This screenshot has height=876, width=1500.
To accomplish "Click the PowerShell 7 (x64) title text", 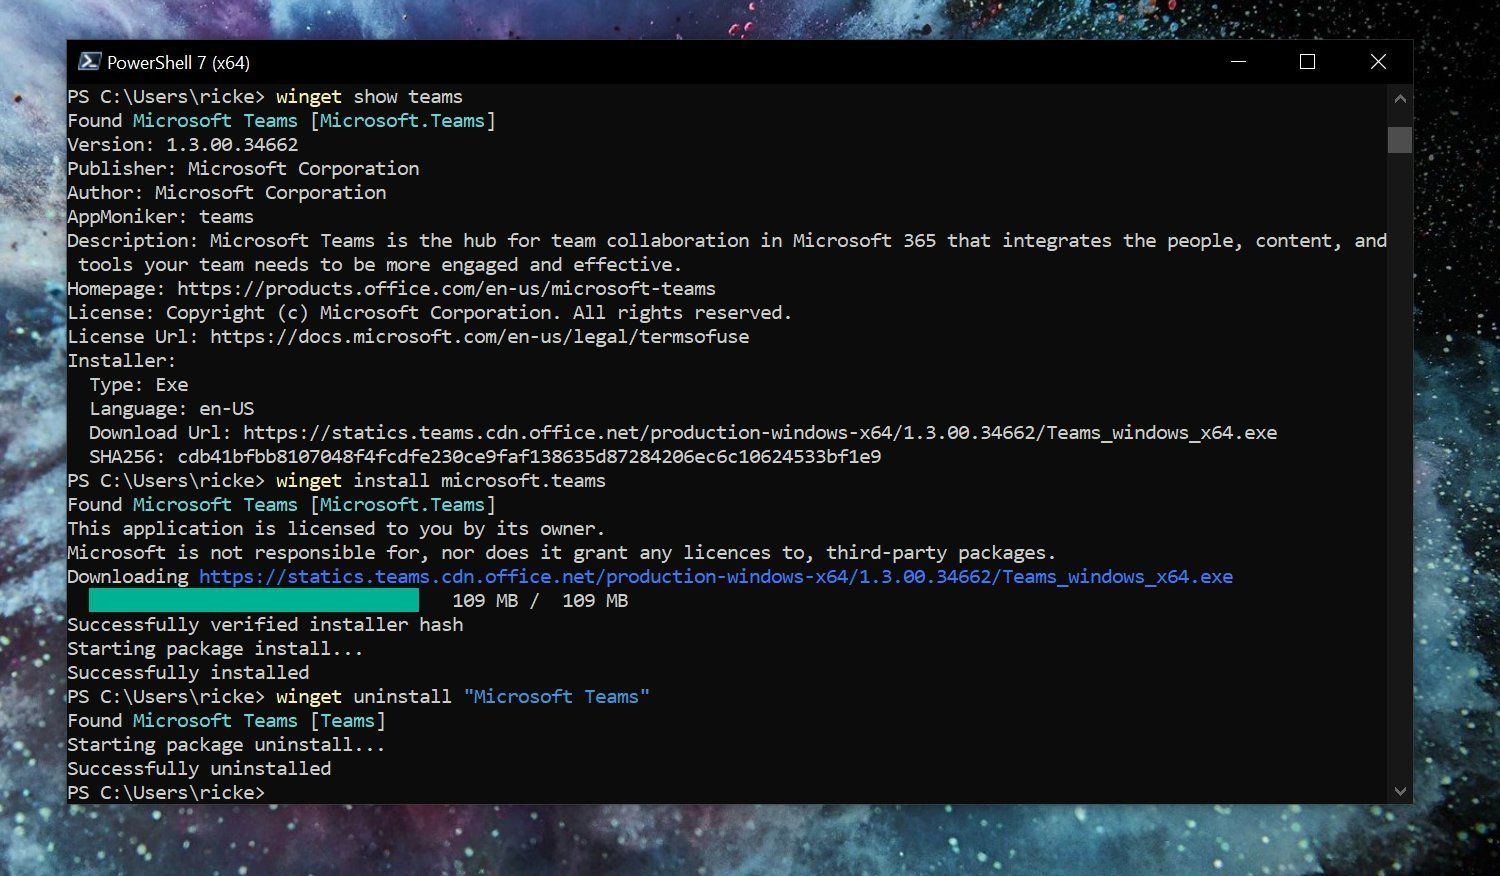I will (x=176, y=61).
